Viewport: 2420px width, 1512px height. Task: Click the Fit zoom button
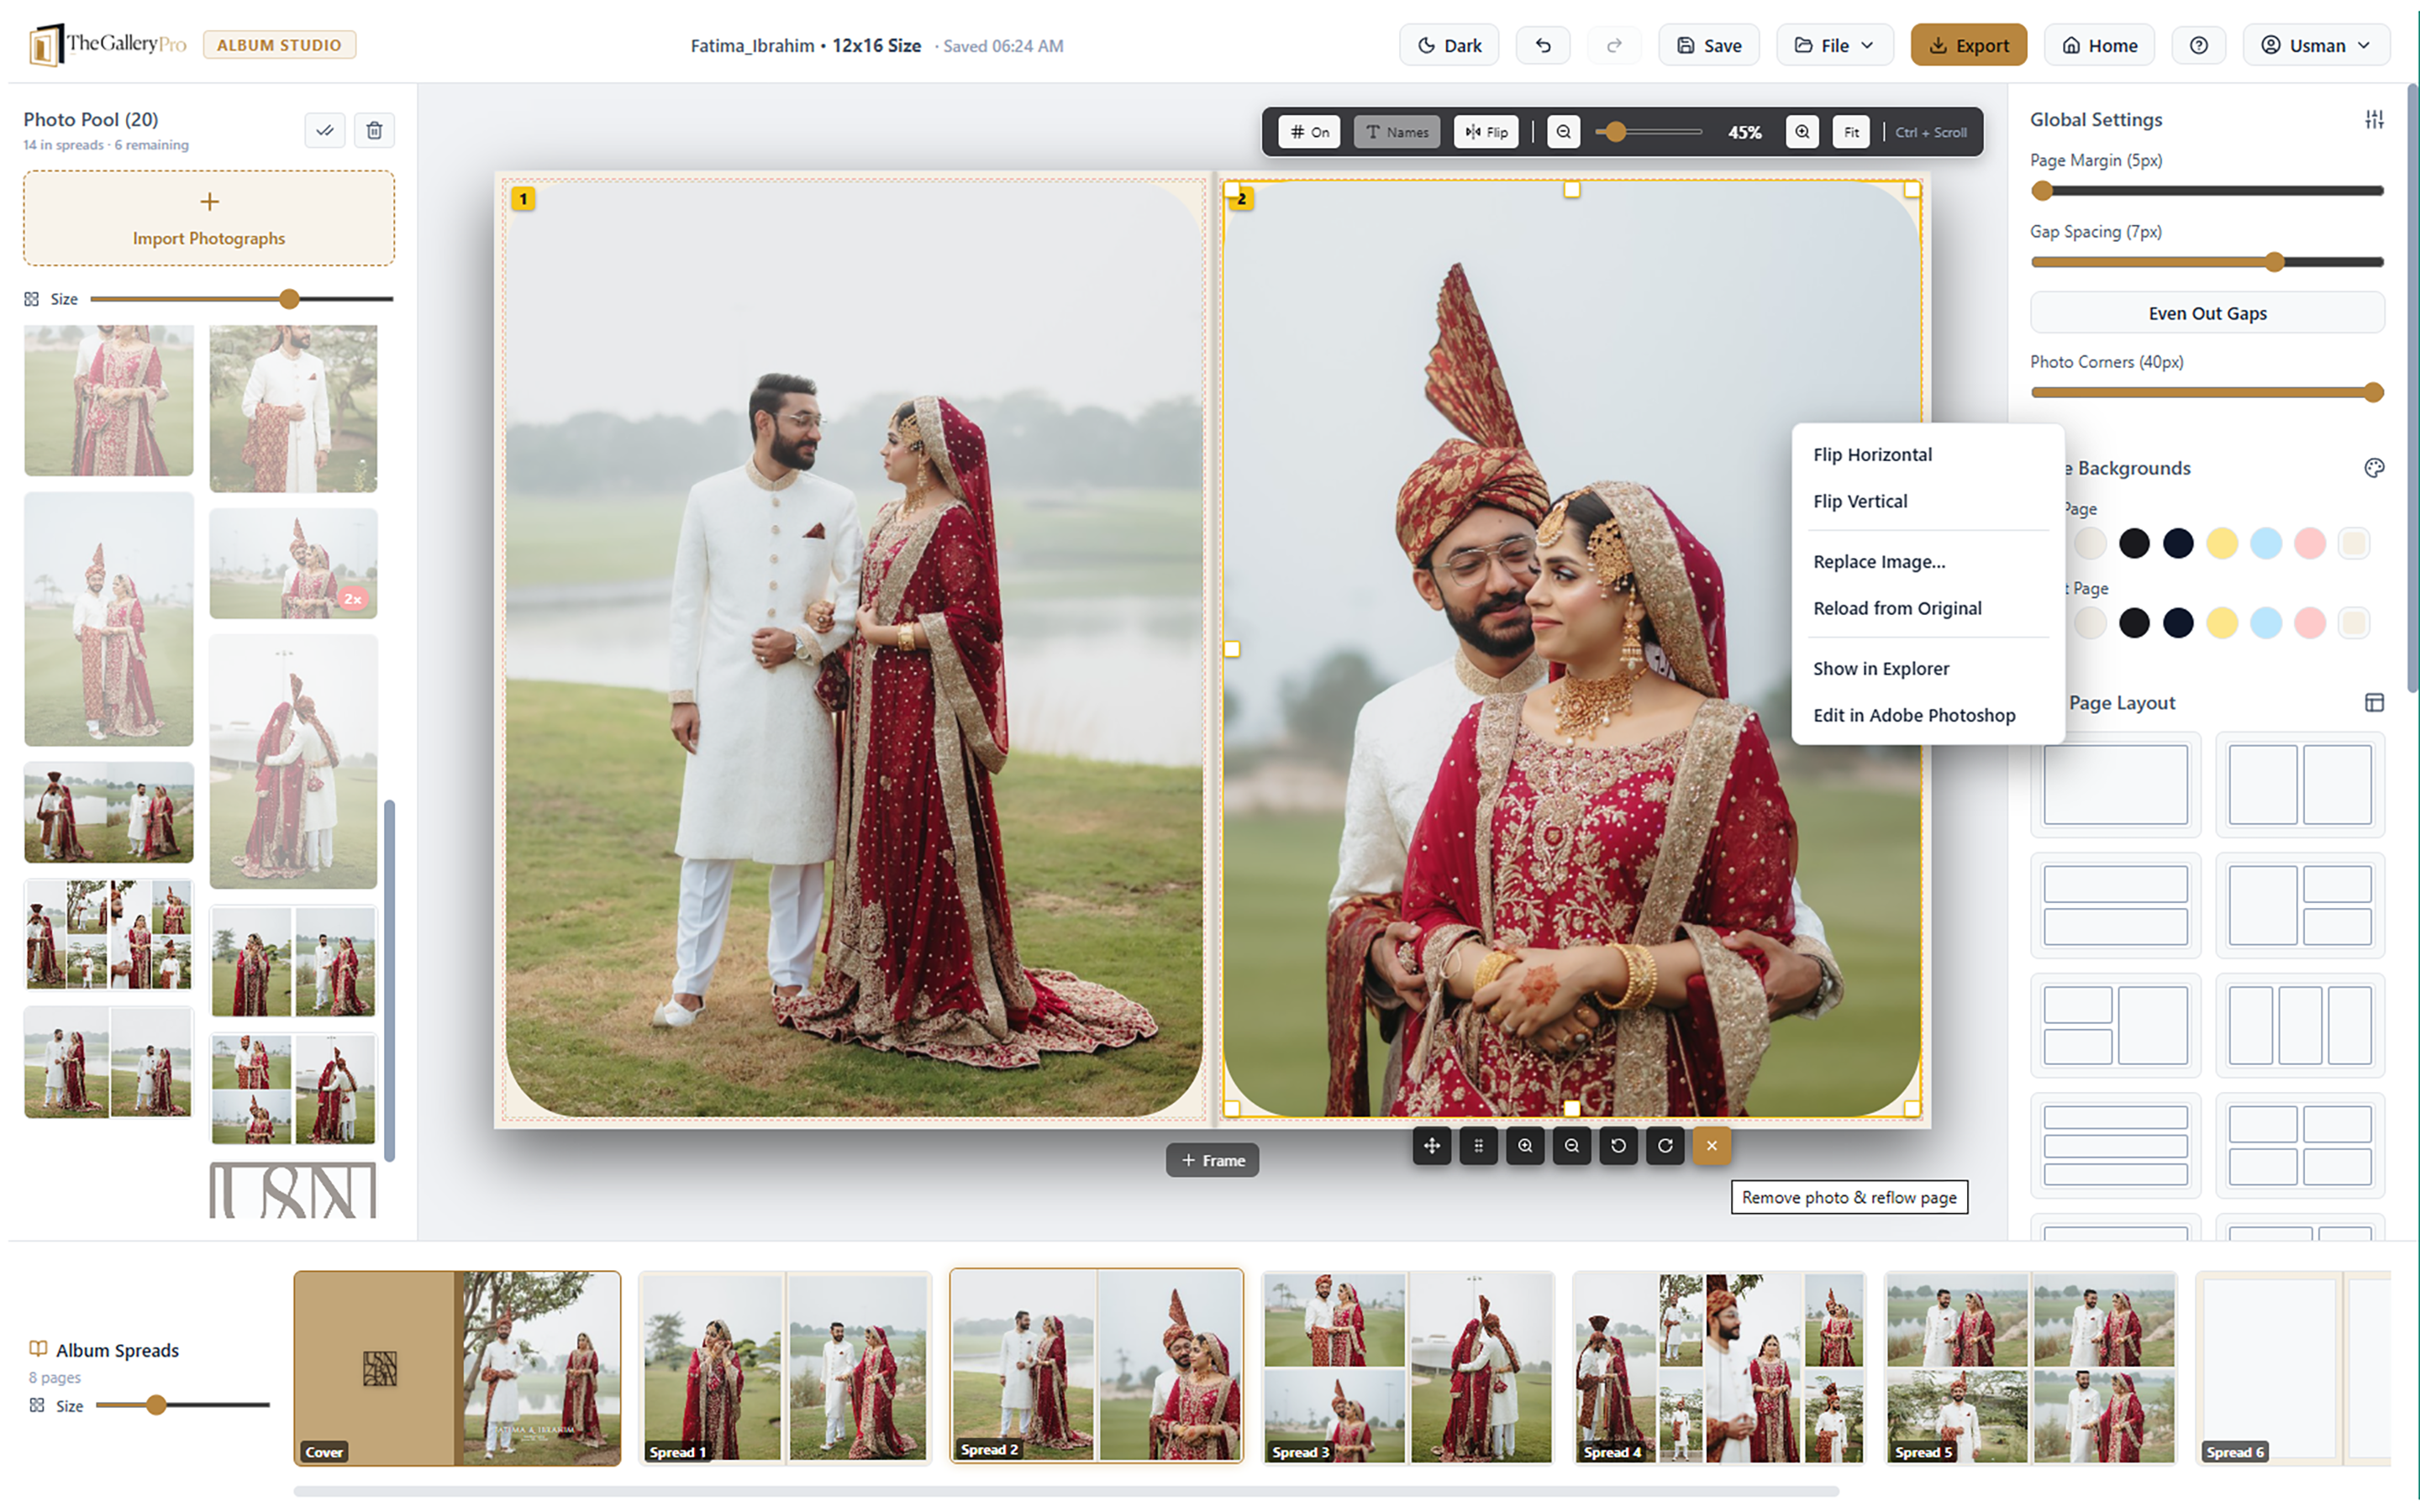[x=1851, y=132]
